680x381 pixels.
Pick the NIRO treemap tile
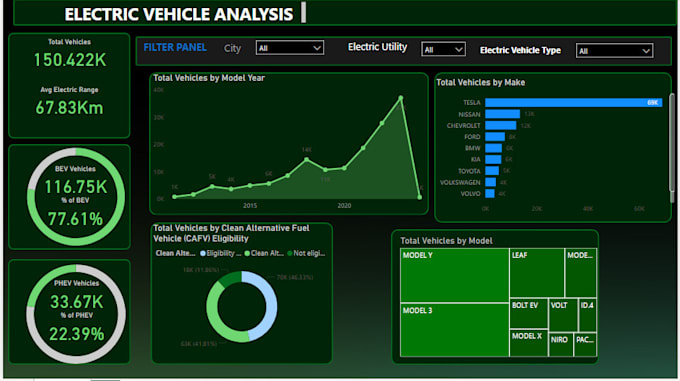[x=561, y=345]
